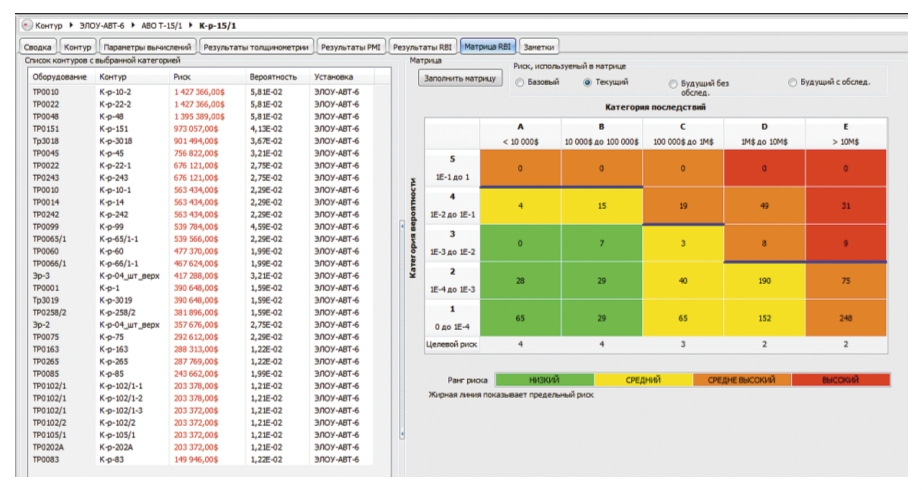
Task: Click the yellow СРЕДНИЙ risk rank swatch
Action: [643, 380]
